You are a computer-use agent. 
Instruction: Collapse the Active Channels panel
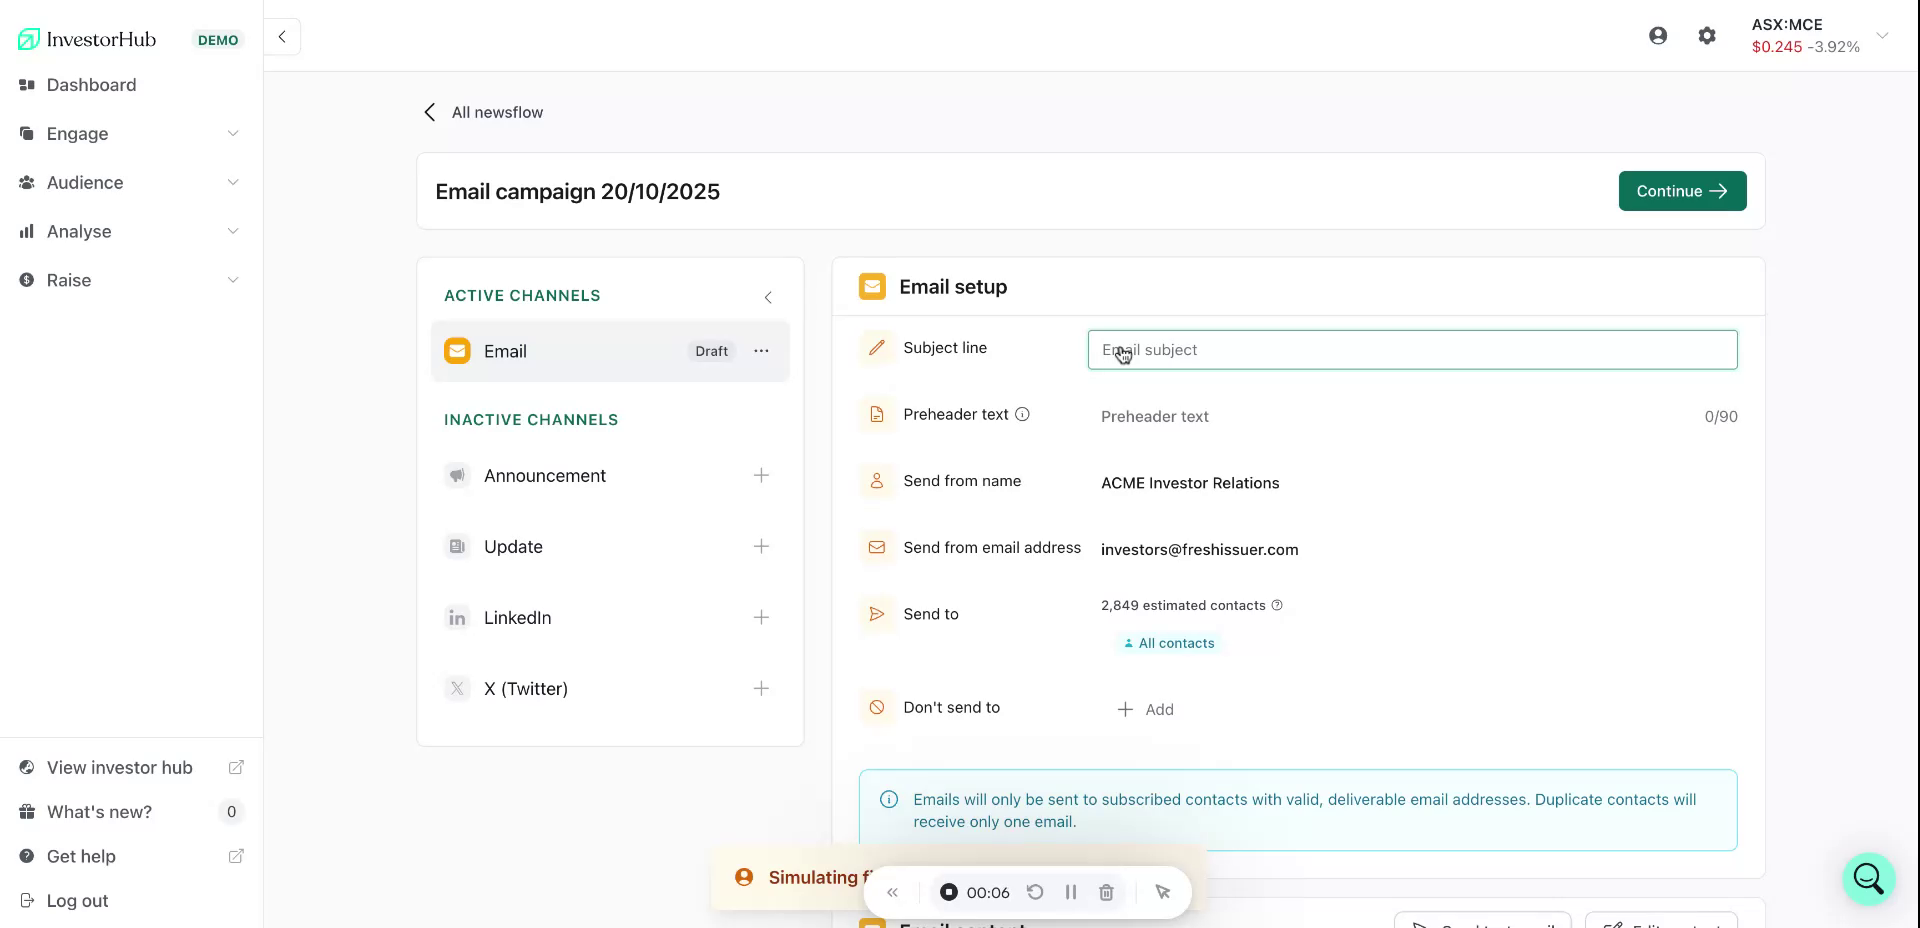click(x=768, y=297)
